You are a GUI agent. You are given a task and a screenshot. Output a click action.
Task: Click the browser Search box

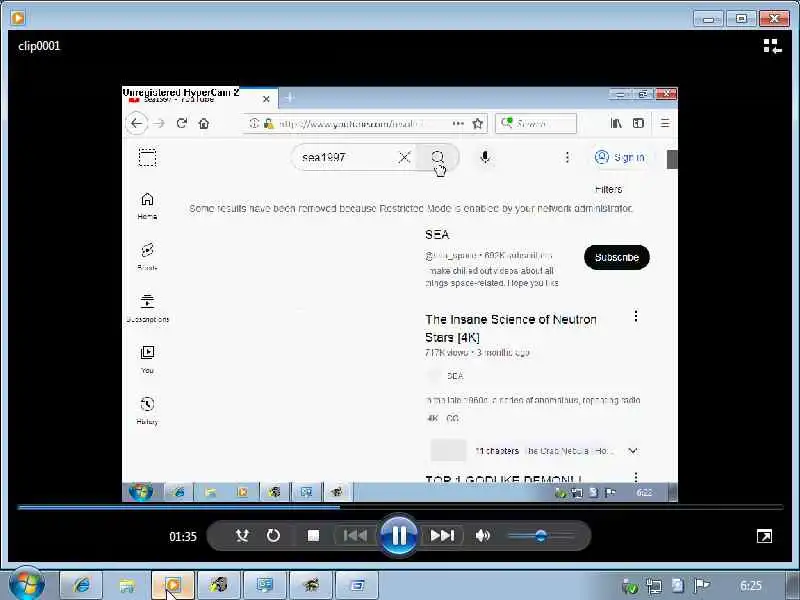tap(536, 123)
